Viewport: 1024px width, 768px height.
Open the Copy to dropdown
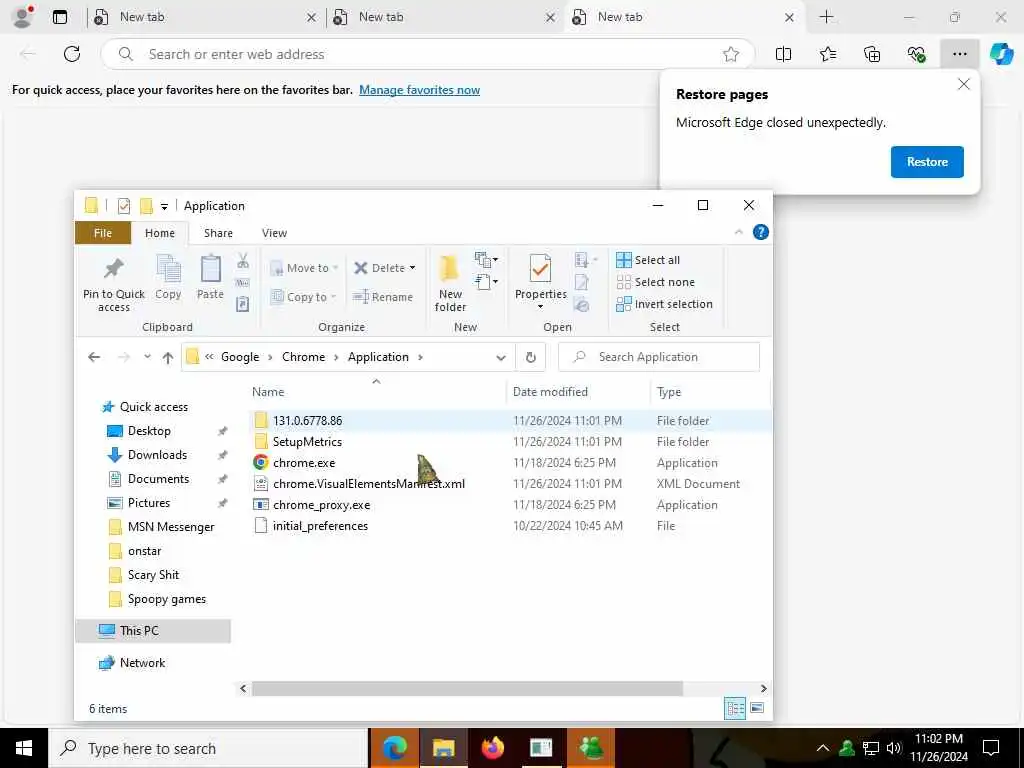click(303, 297)
